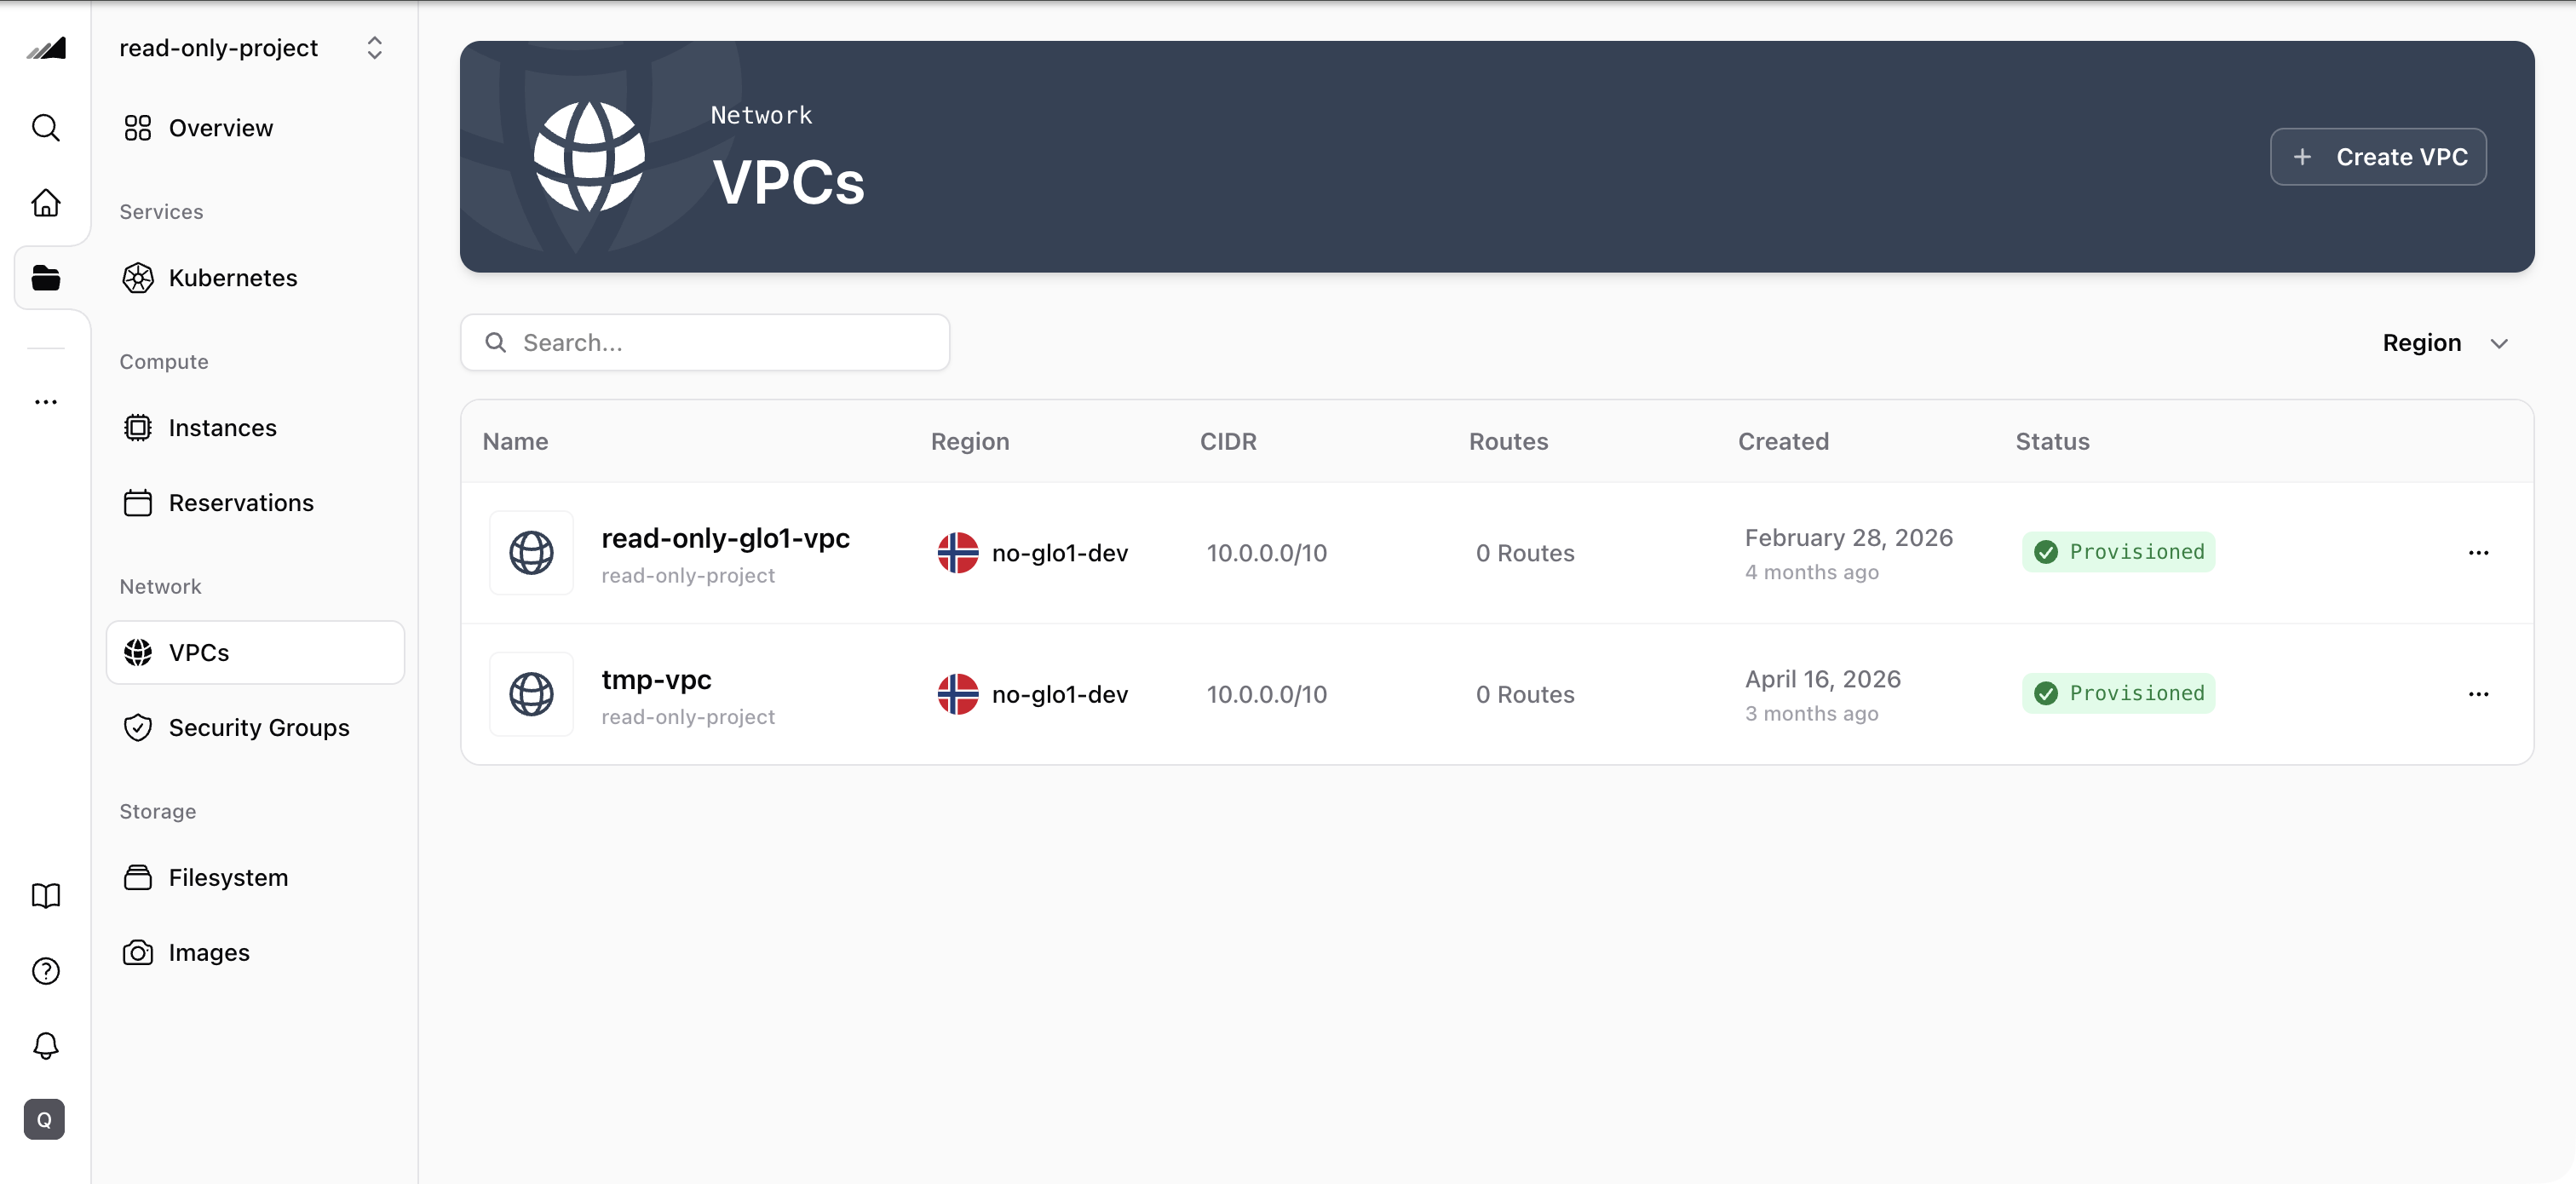Image resolution: width=2576 pixels, height=1184 pixels.
Task: Click the Status column header
Action: pos(2052,441)
